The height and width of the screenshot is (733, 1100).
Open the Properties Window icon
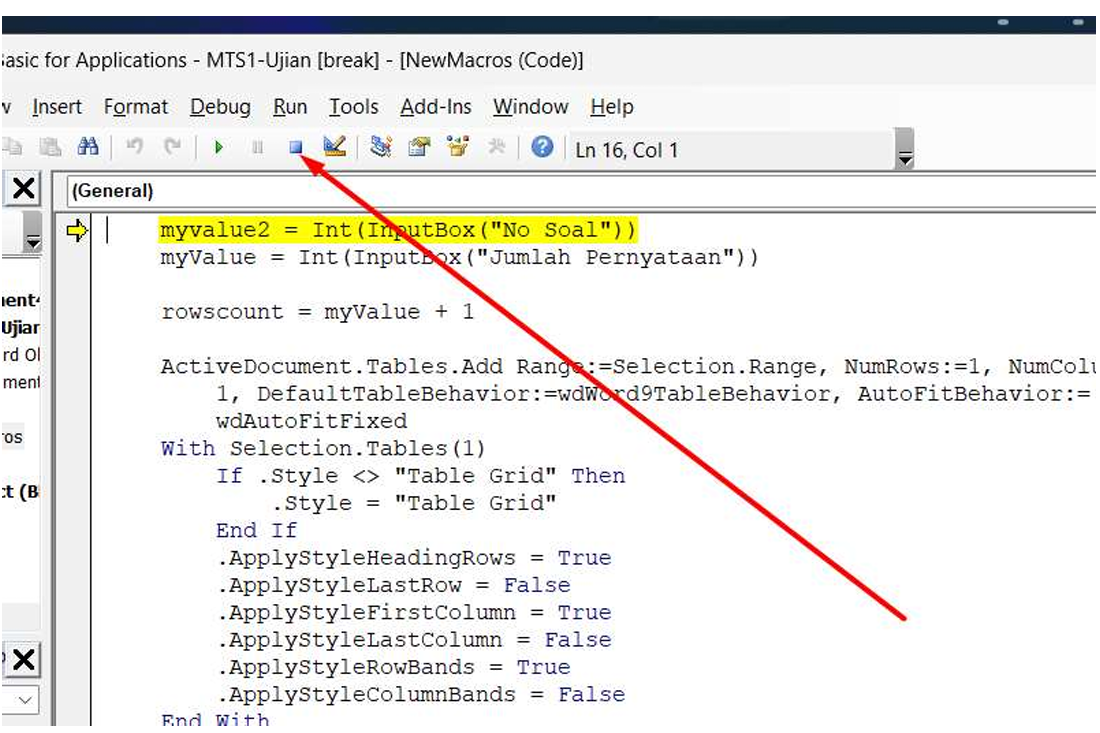[419, 148]
